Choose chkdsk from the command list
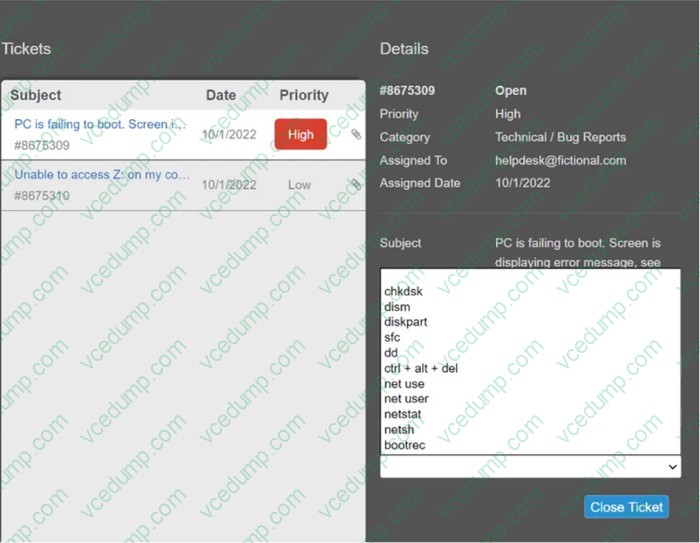Screen dimensions: 700x543 (x=404, y=292)
